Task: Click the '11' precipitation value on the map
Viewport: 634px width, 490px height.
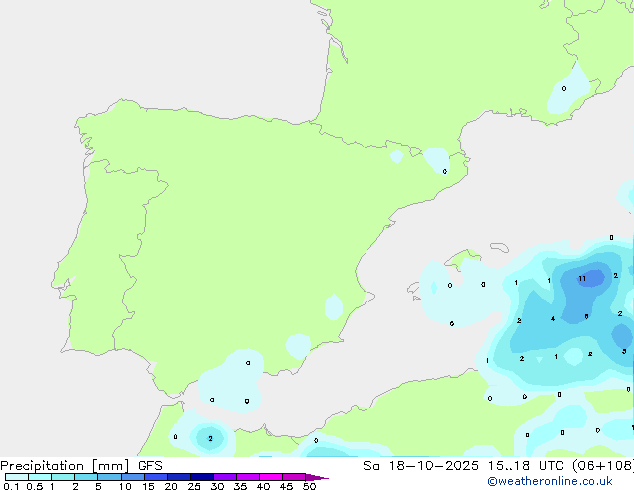Action: (582, 278)
